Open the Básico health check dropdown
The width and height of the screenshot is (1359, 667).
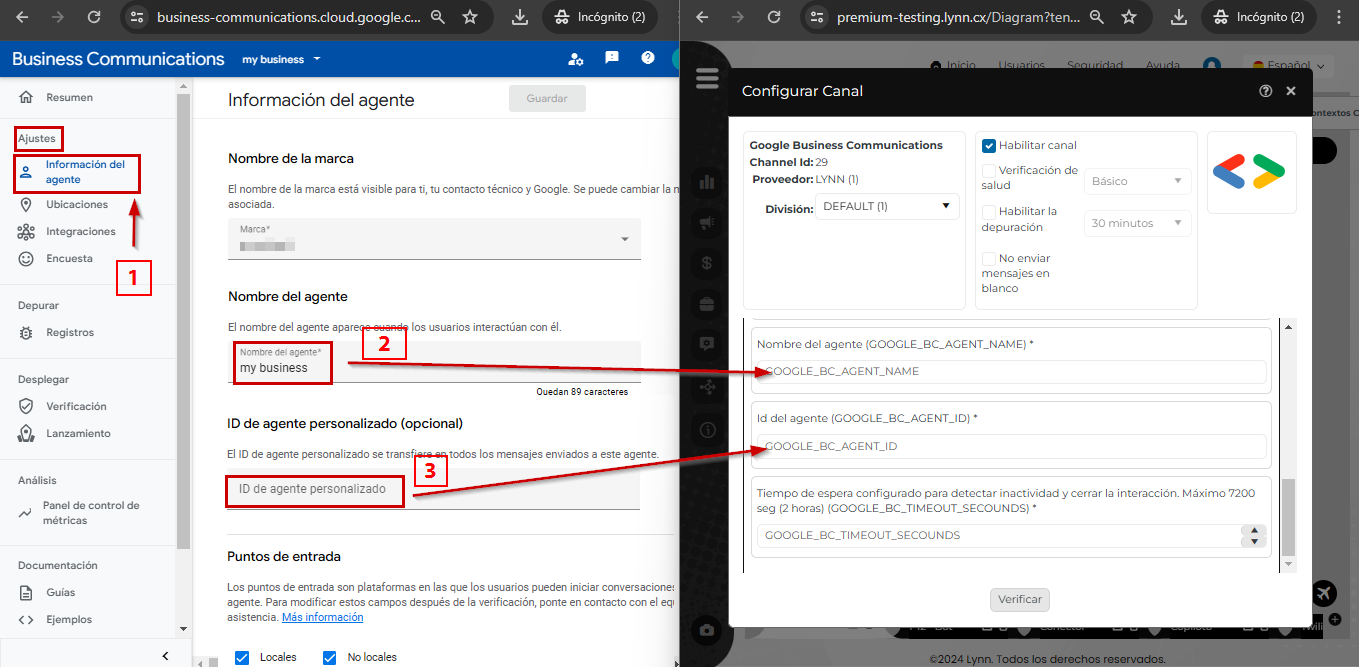pyautogui.click(x=1137, y=181)
